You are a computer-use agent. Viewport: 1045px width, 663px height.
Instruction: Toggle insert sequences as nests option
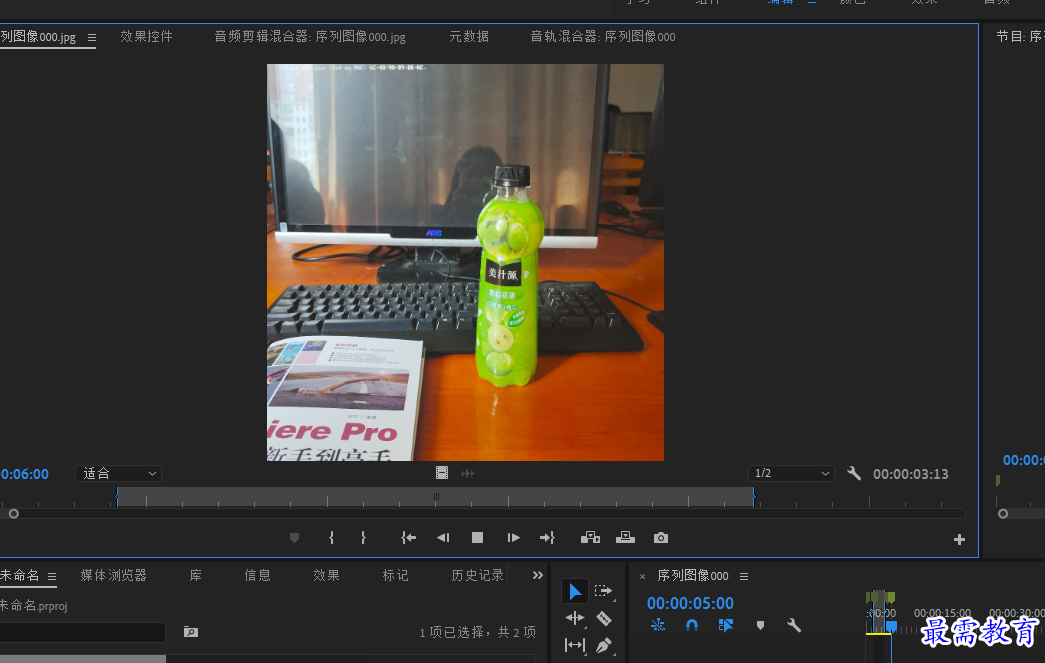[658, 625]
